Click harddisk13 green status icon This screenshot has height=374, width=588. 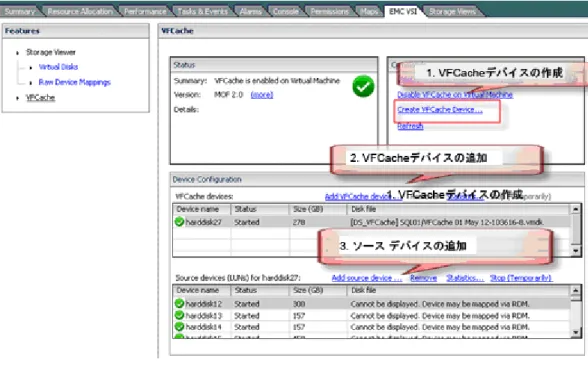click(179, 315)
